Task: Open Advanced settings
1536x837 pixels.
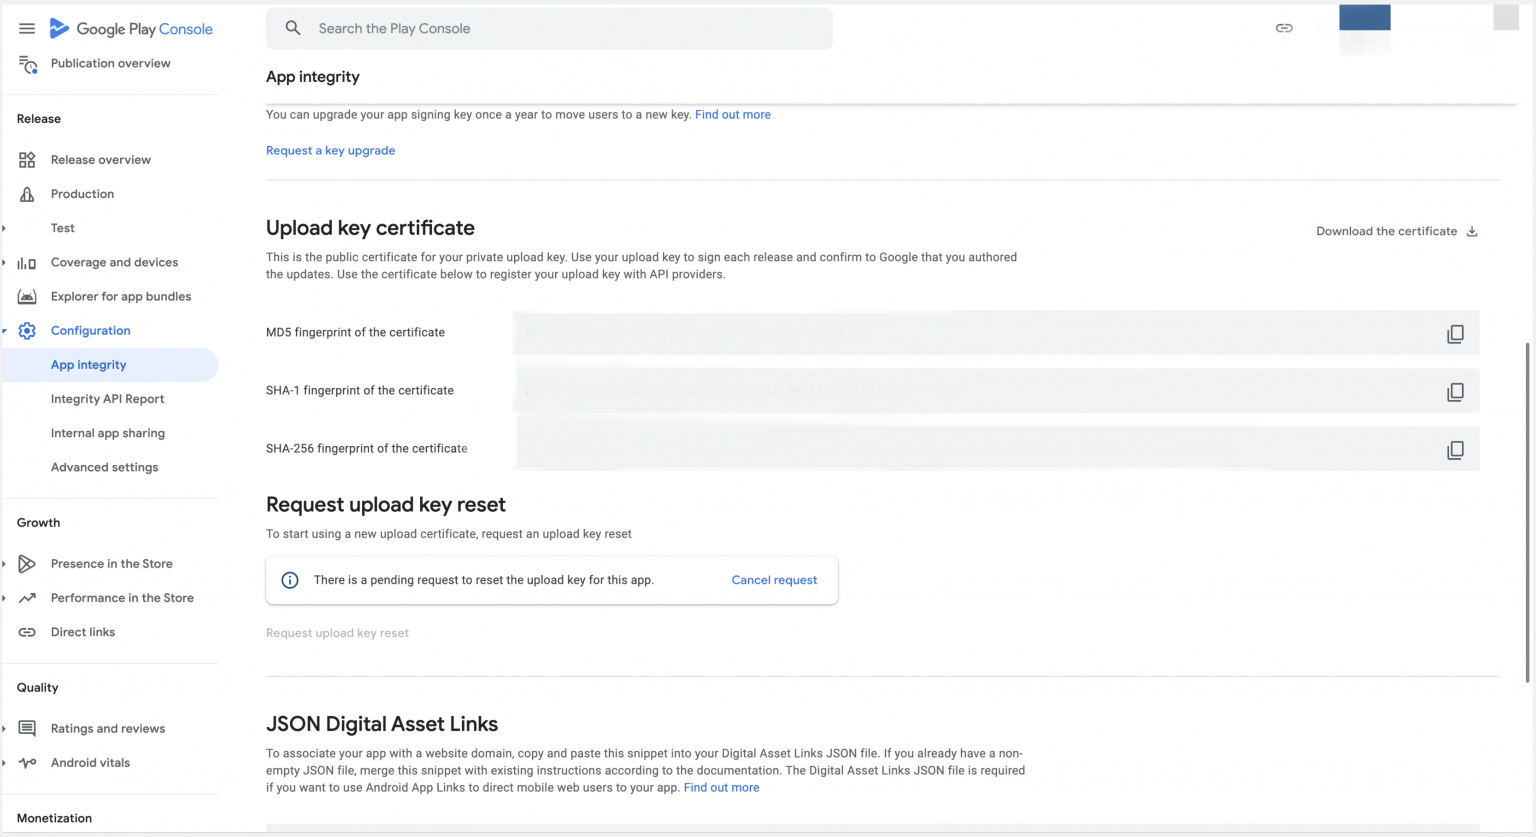Action: 104,467
